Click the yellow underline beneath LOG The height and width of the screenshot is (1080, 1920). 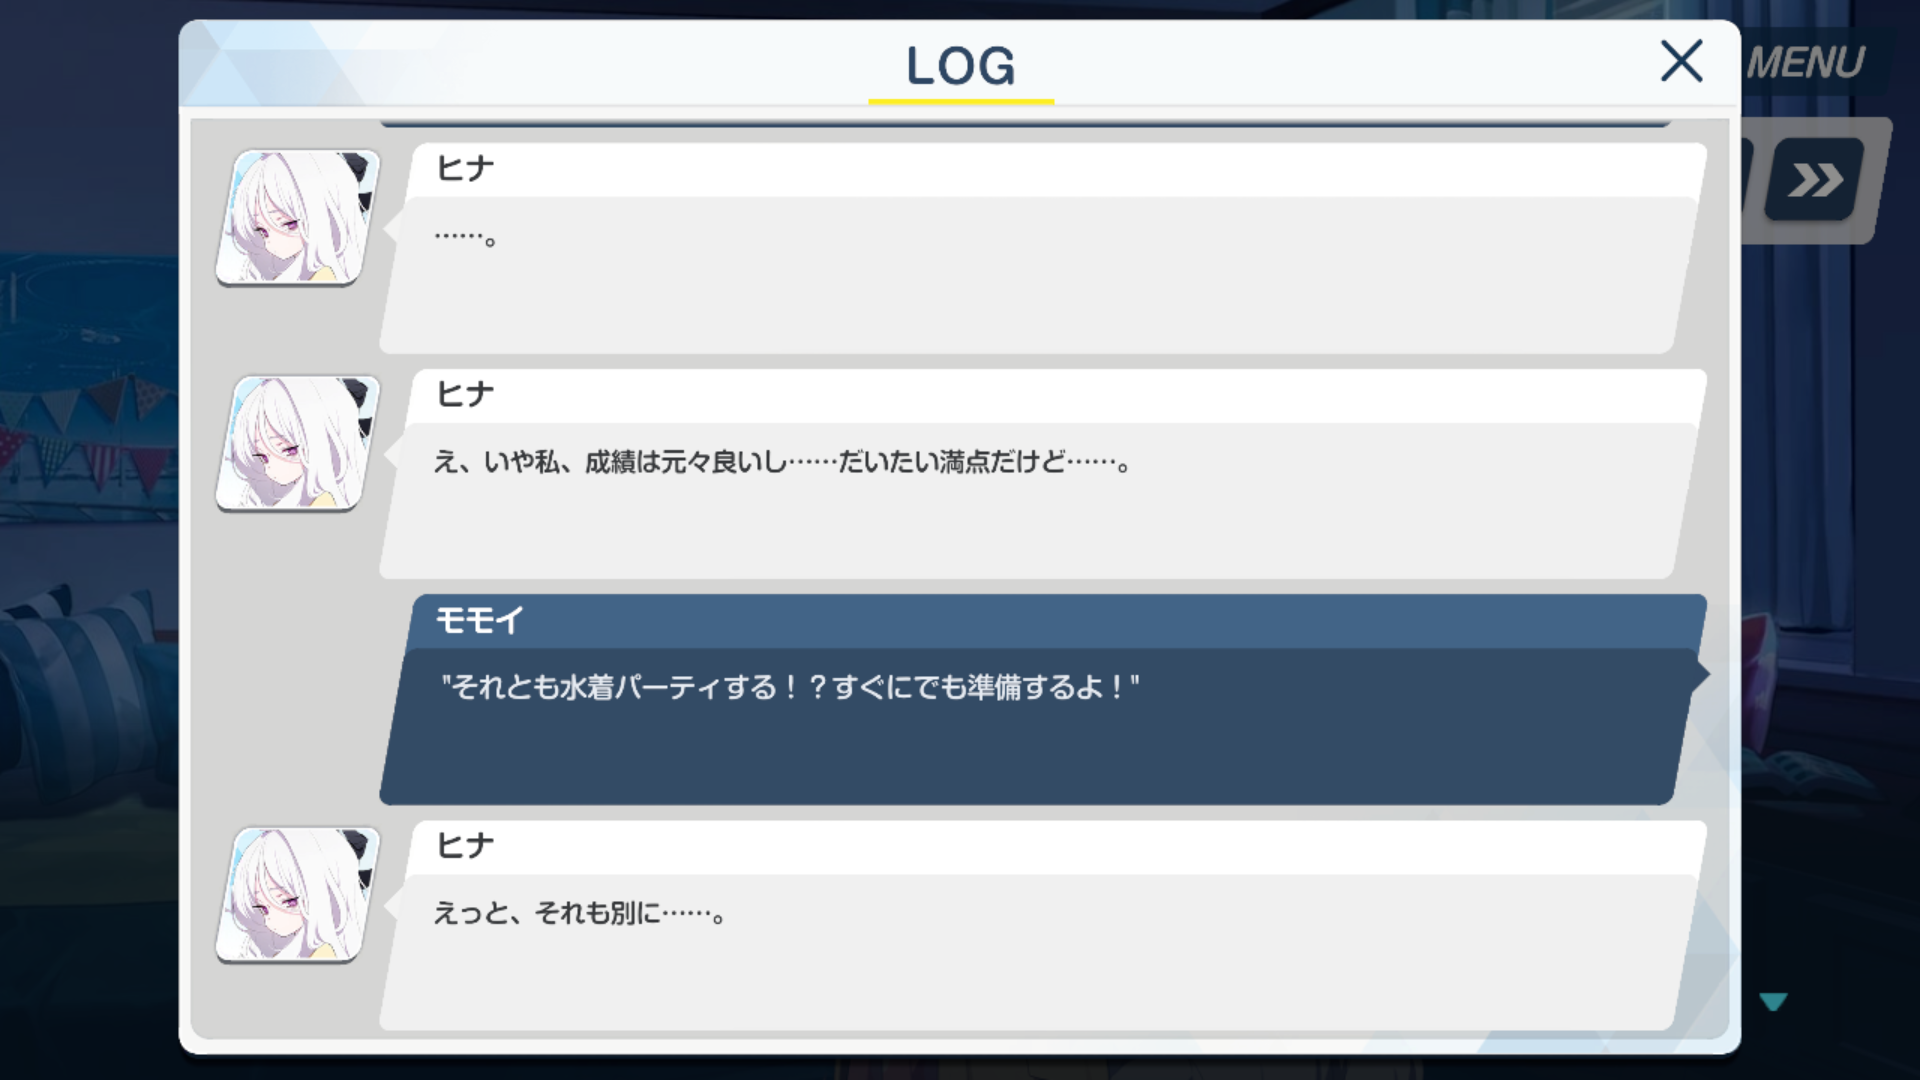click(x=961, y=101)
